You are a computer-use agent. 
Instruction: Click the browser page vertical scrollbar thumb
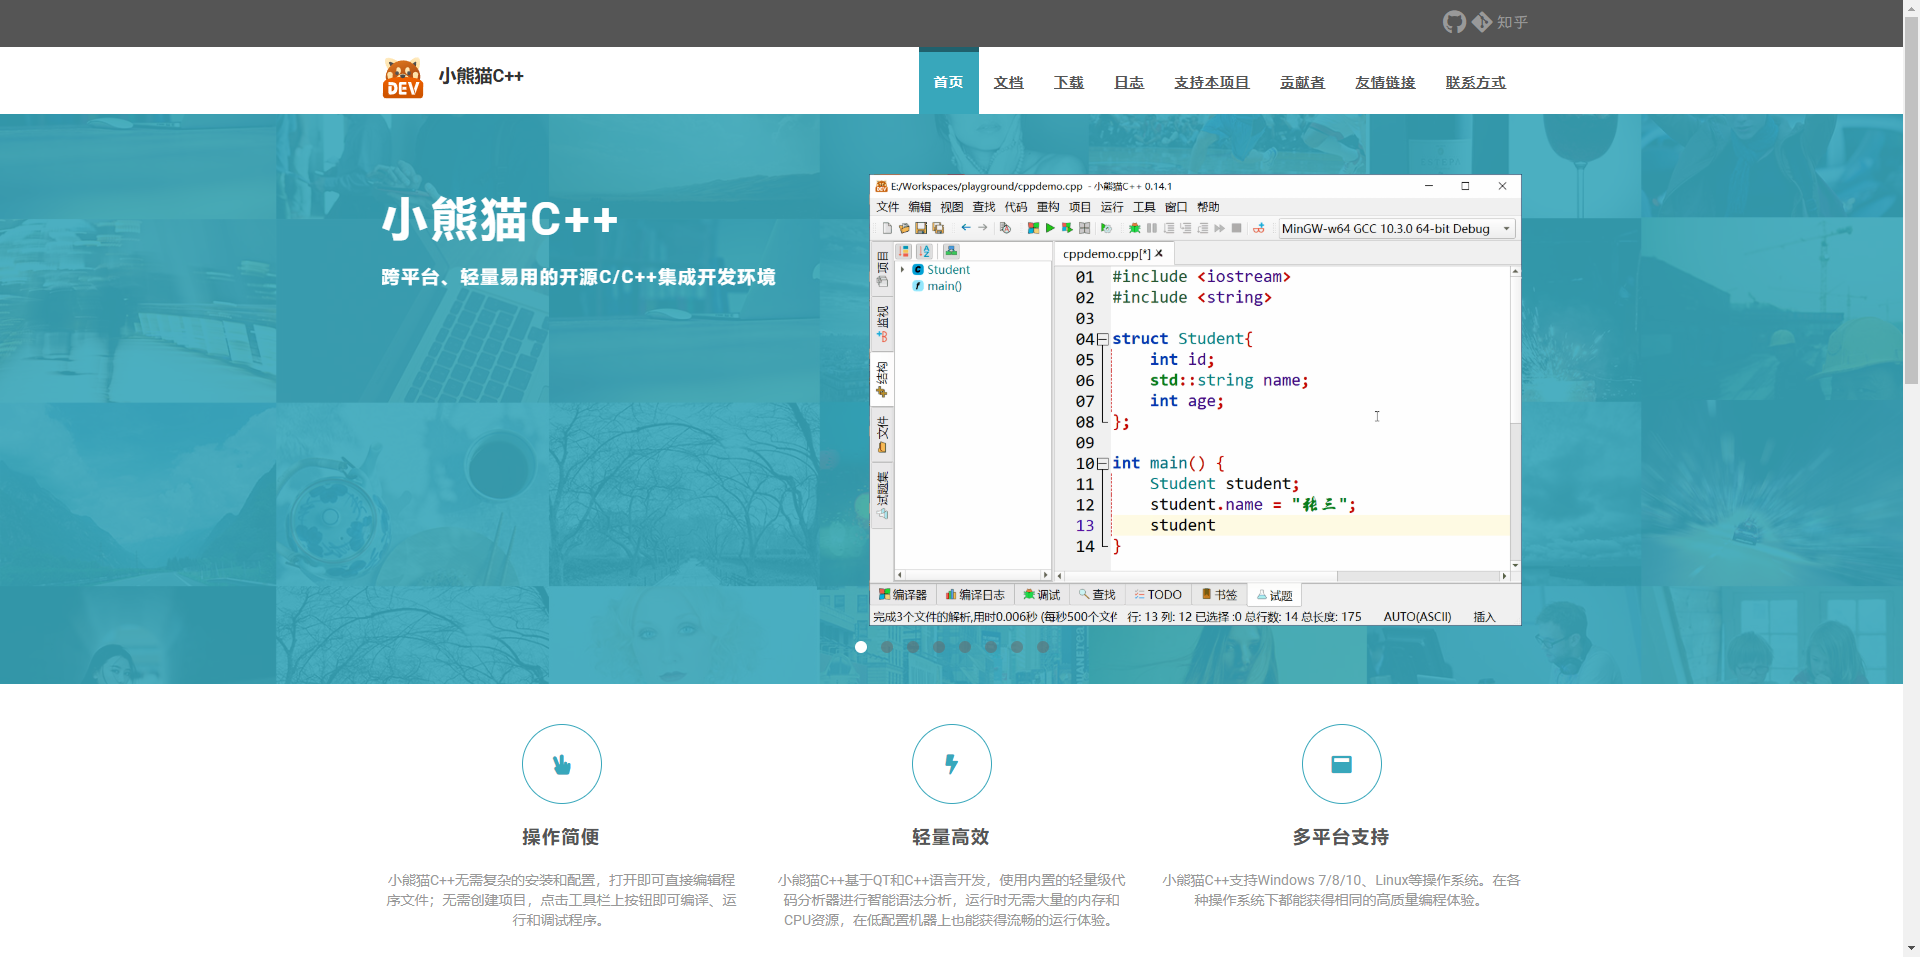point(1911,200)
